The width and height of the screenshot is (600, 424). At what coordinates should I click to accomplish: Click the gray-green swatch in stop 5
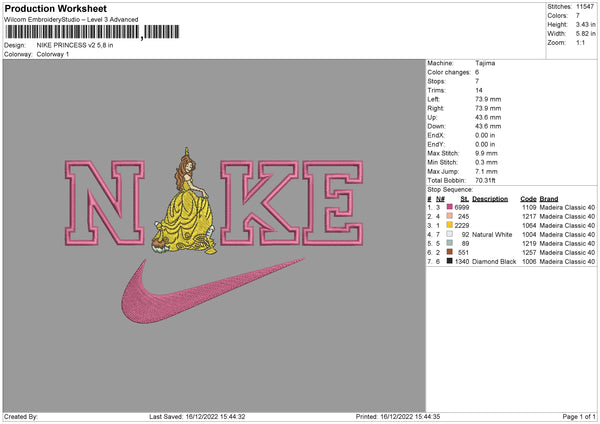pyautogui.click(x=450, y=243)
